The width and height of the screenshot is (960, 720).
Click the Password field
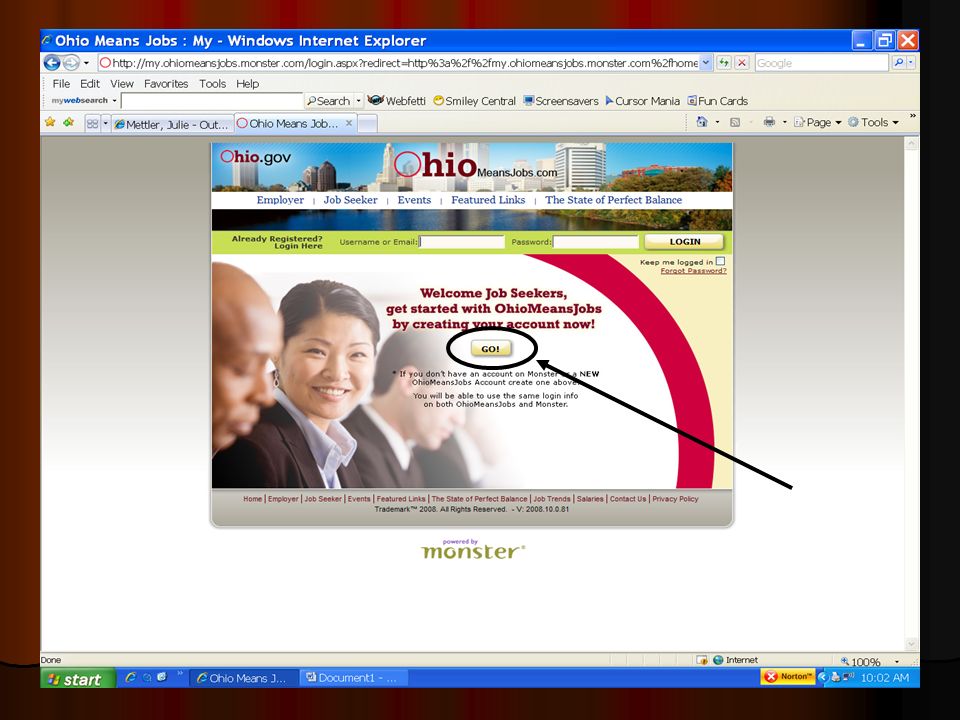tap(596, 242)
